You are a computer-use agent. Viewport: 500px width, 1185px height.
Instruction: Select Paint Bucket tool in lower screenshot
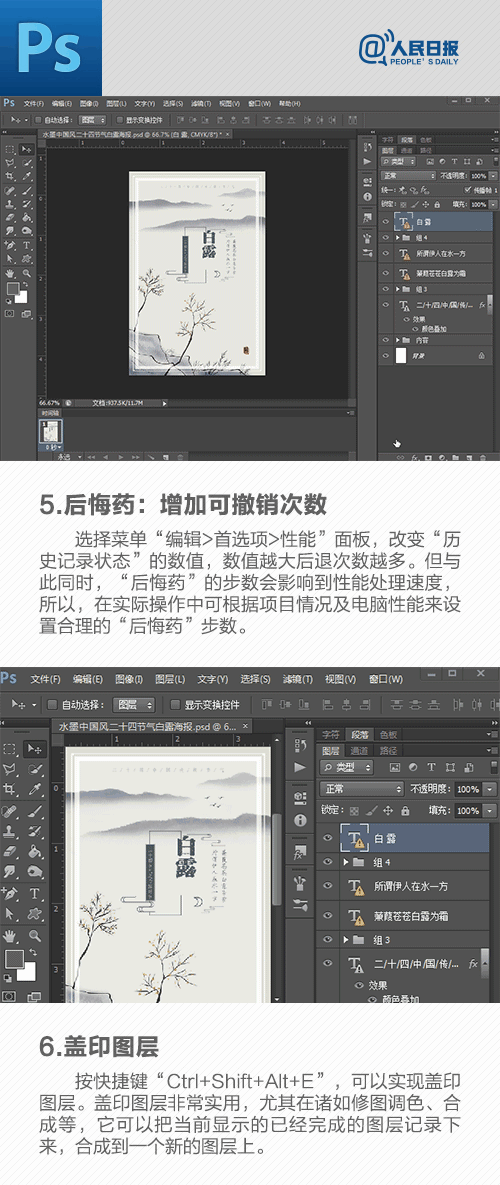(34, 852)
